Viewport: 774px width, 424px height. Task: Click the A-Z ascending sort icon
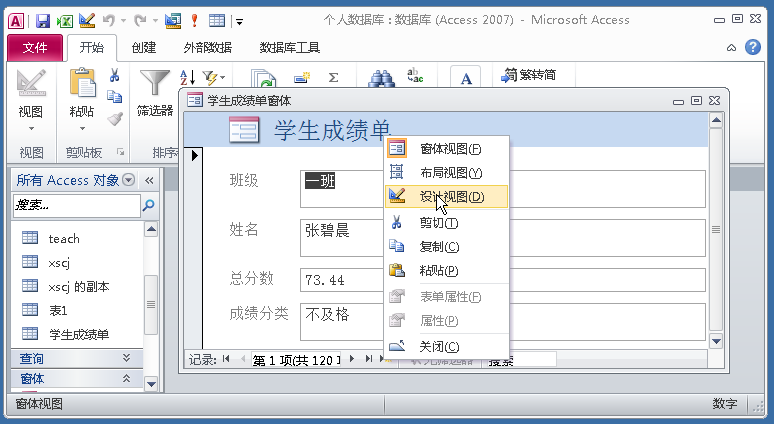tap(187, 77)
